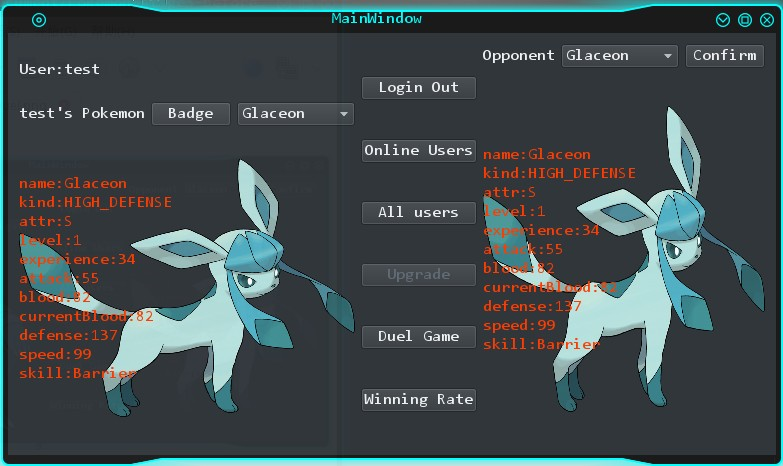Click the User:test label
This screenshot has height=466, width=783.
59,69
